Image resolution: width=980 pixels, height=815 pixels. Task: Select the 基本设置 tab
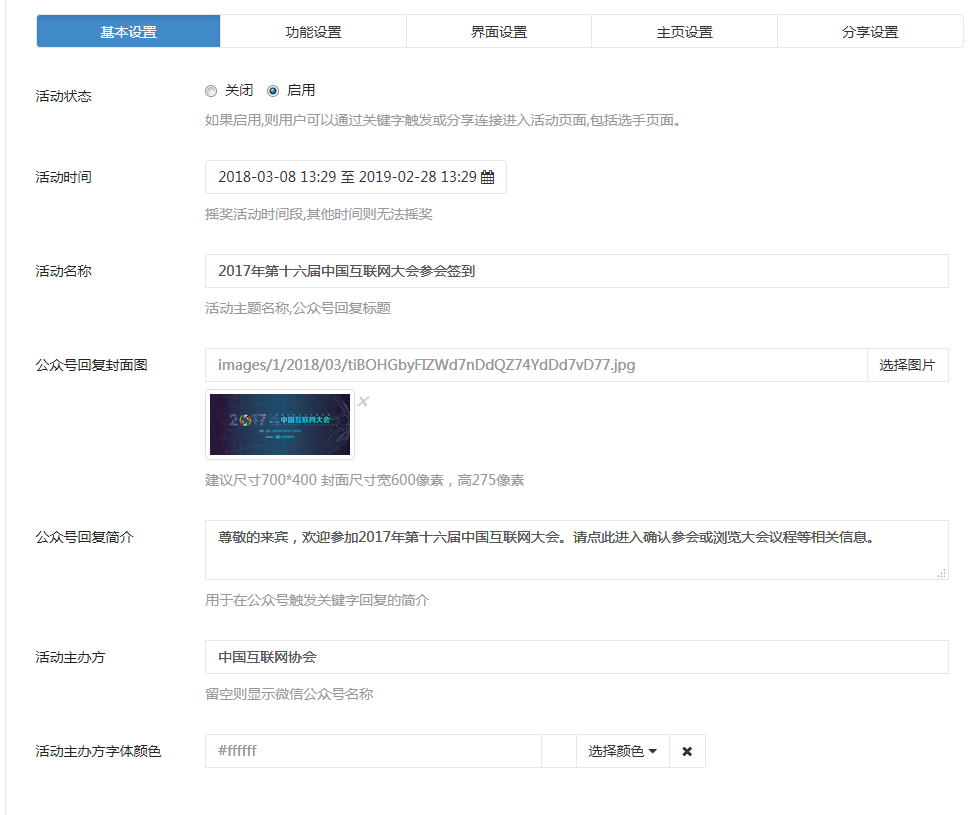click(128, 32)
